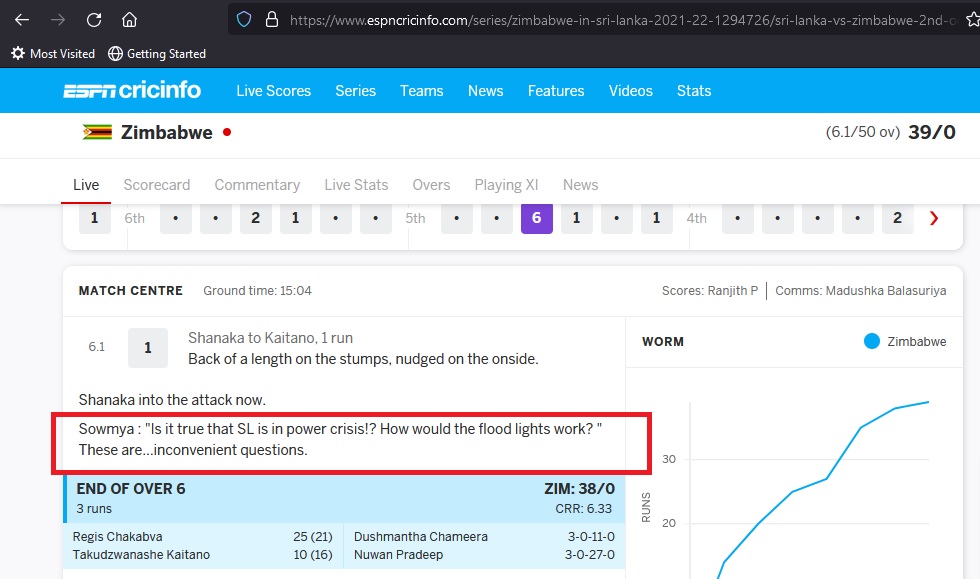Open the Features menu
The image size is (980, 579).
pos(556,91)
